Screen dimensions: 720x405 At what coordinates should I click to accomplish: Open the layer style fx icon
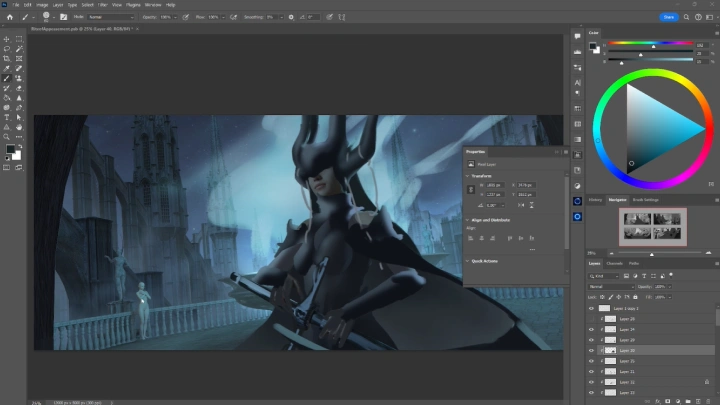click(x=658, y=401)
